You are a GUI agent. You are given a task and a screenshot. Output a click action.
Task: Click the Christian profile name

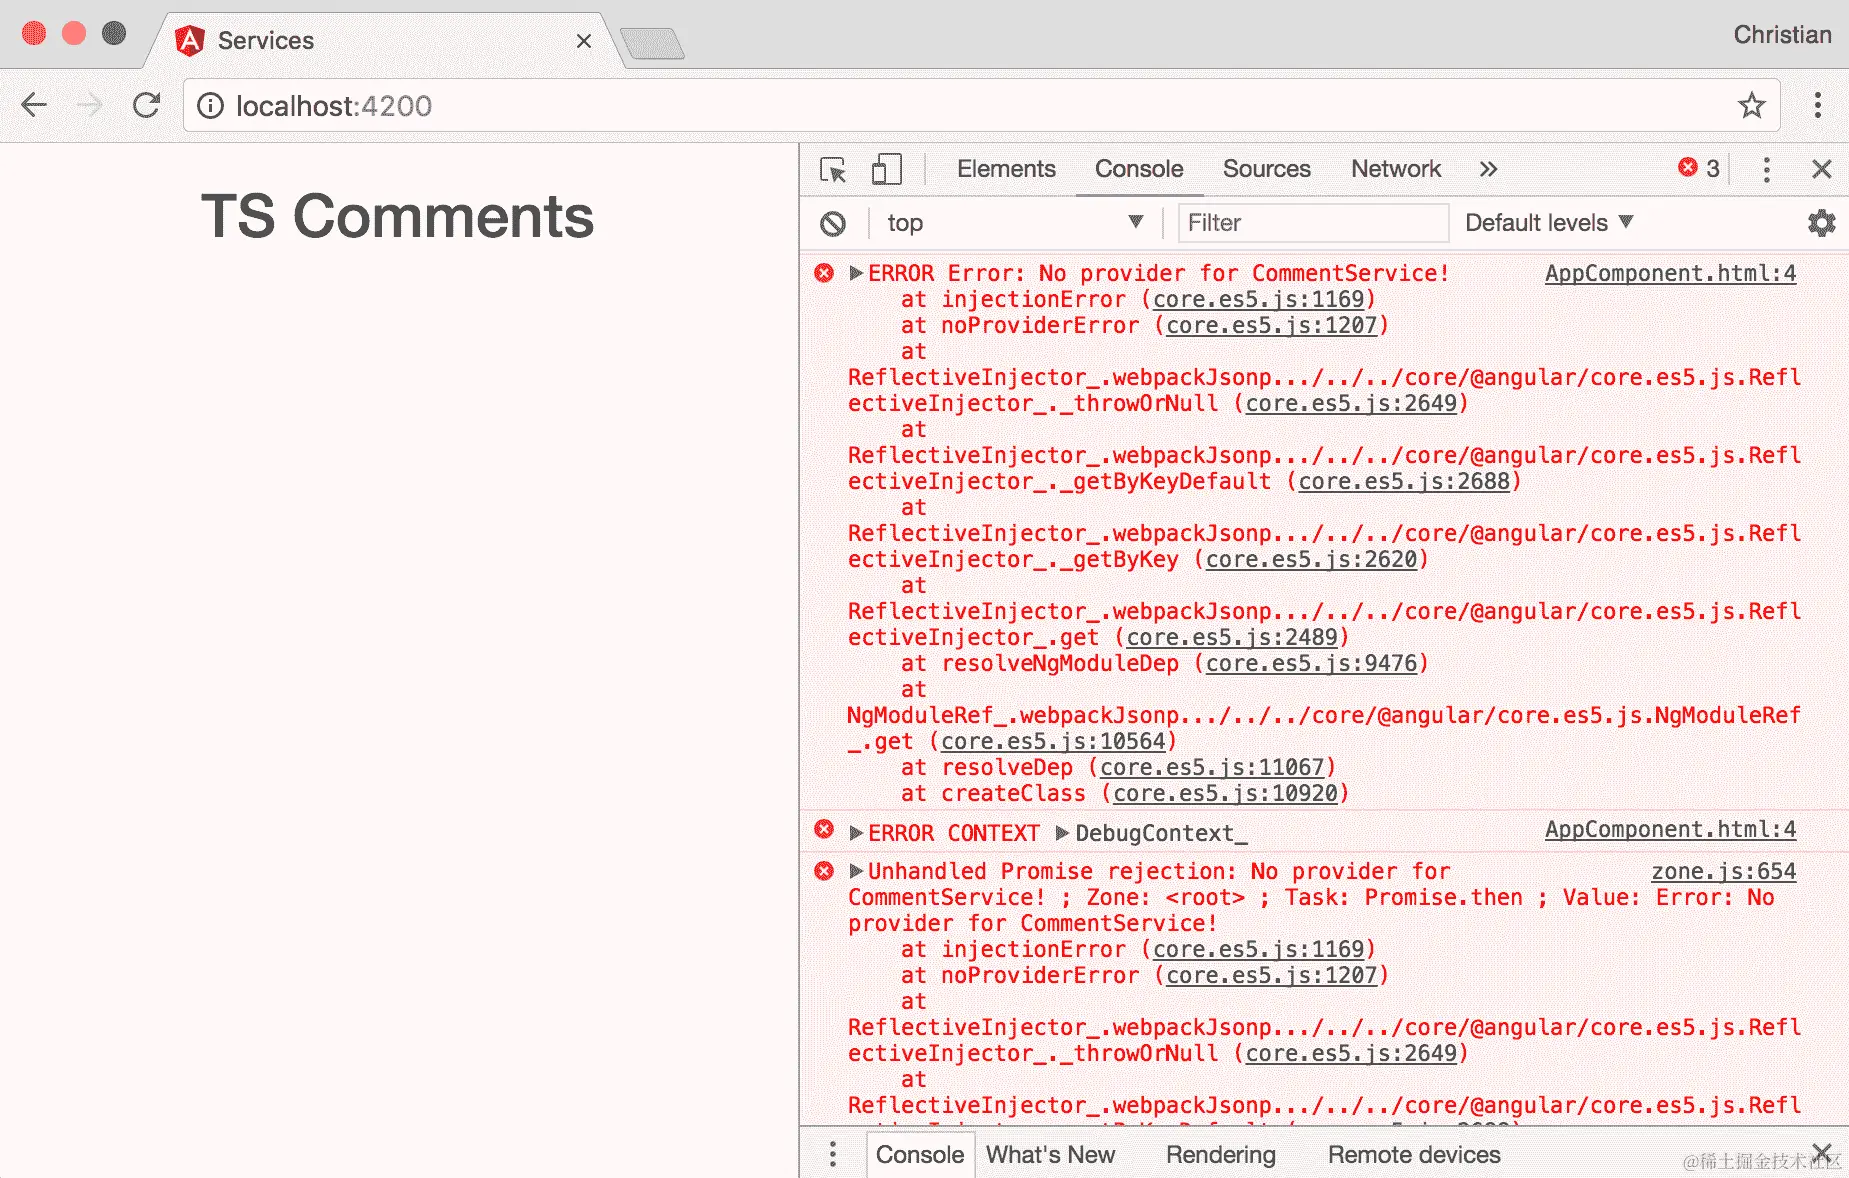pos(1782,35)
